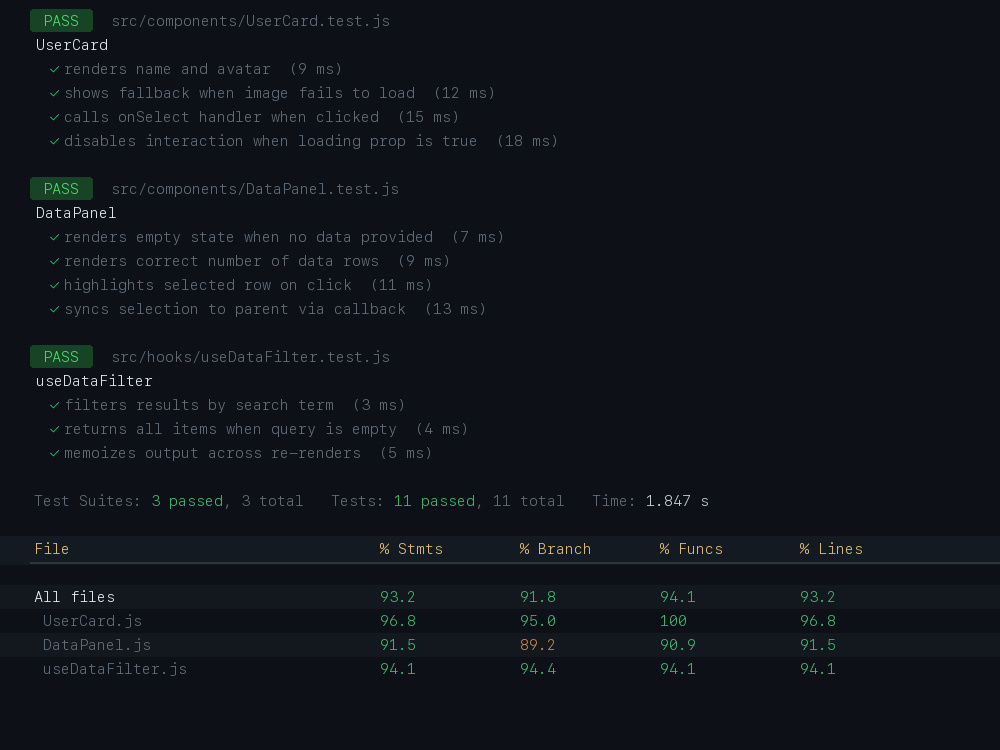Select test 'syncs selection to parent via callback'

pyautogui.click(x=235, y=309)
